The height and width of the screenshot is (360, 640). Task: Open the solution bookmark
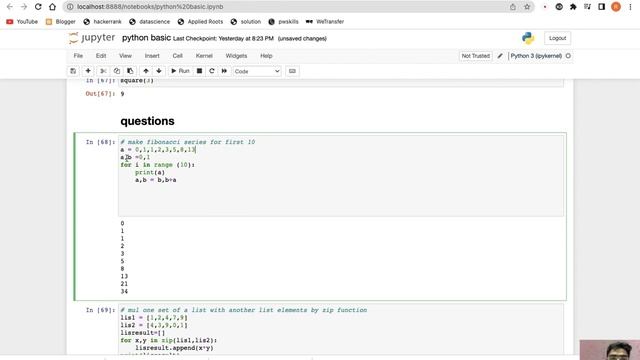tap(246, 22)
